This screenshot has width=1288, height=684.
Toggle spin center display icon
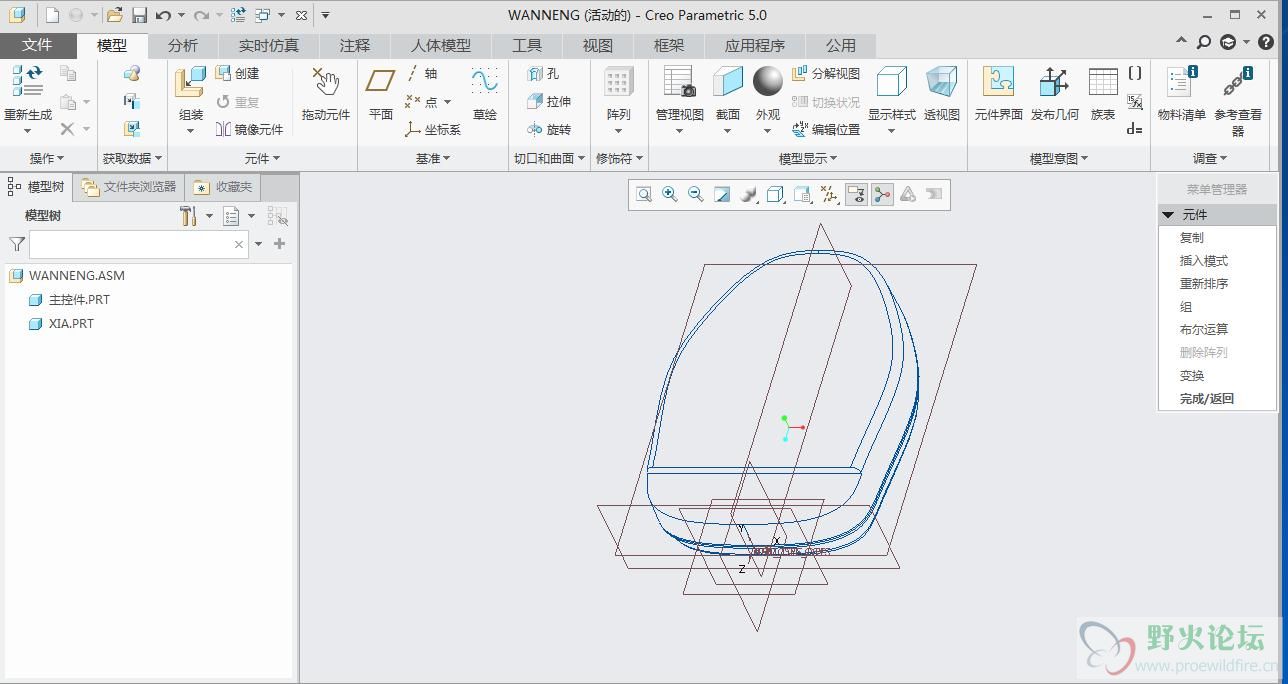882,195
